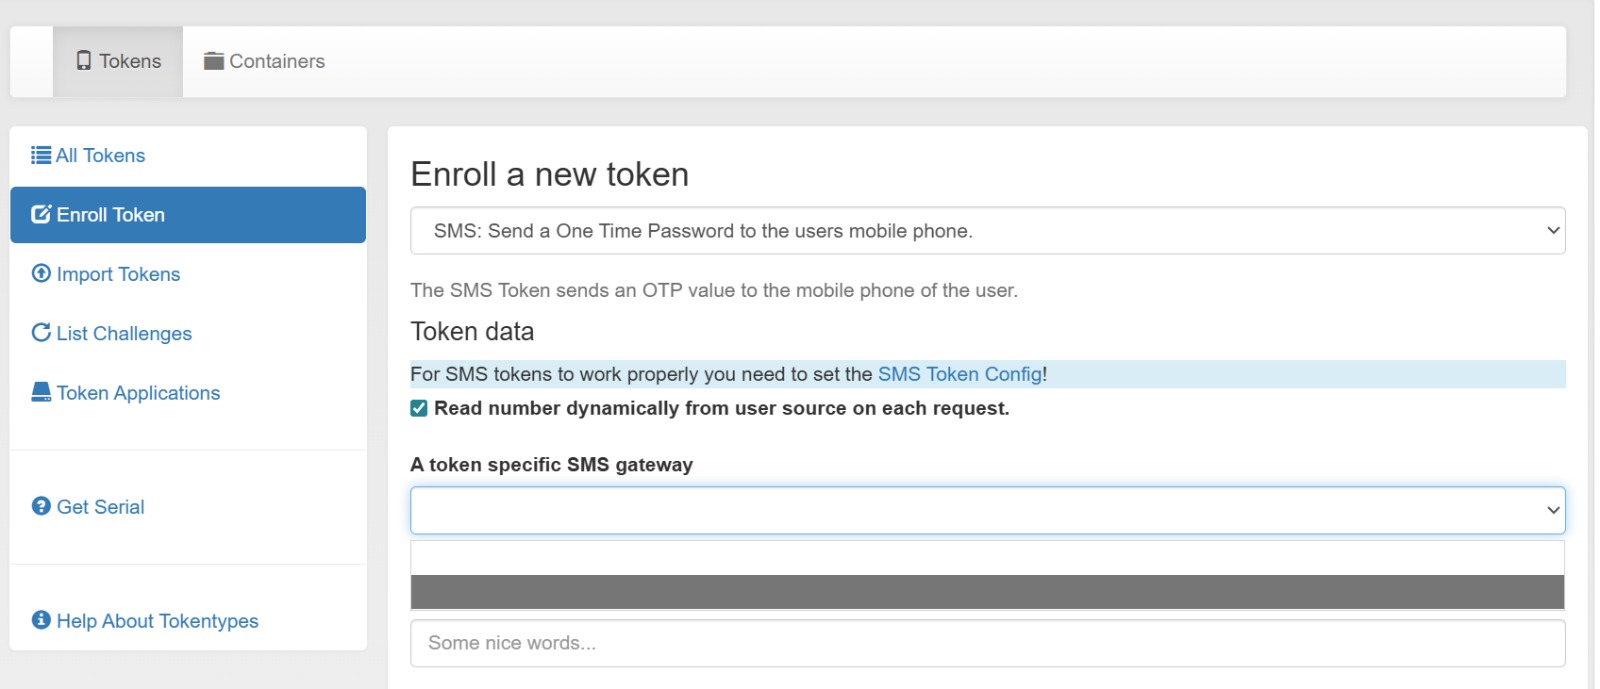Focus the "Some nice words..." description field

987,643
